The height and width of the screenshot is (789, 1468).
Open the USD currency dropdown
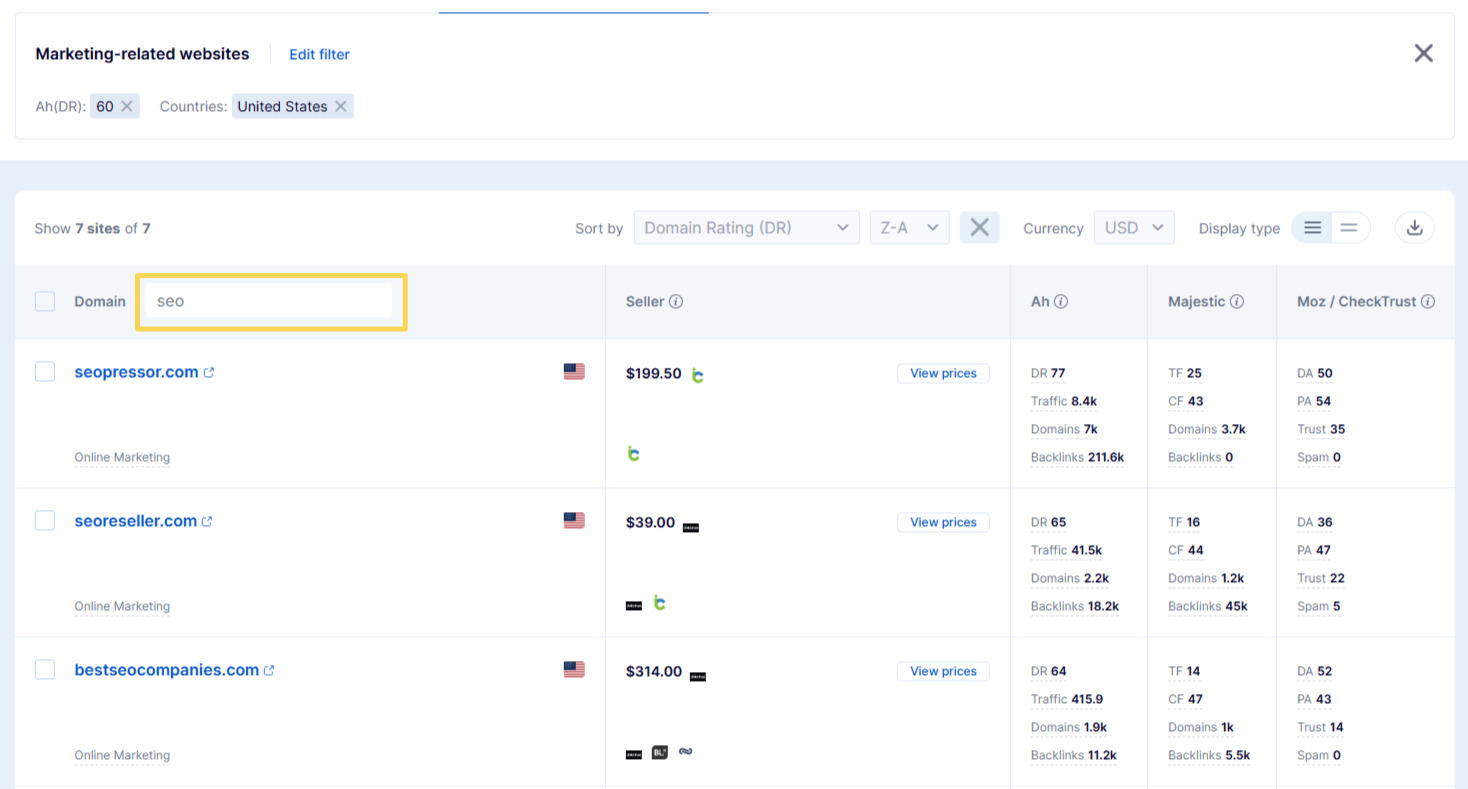[x=1133, y=228]
